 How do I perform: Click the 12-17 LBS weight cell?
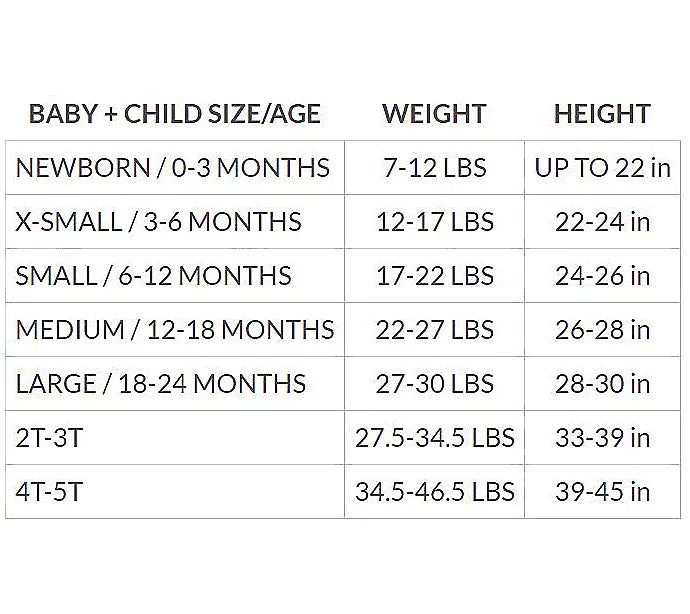[x=434, y=221]
